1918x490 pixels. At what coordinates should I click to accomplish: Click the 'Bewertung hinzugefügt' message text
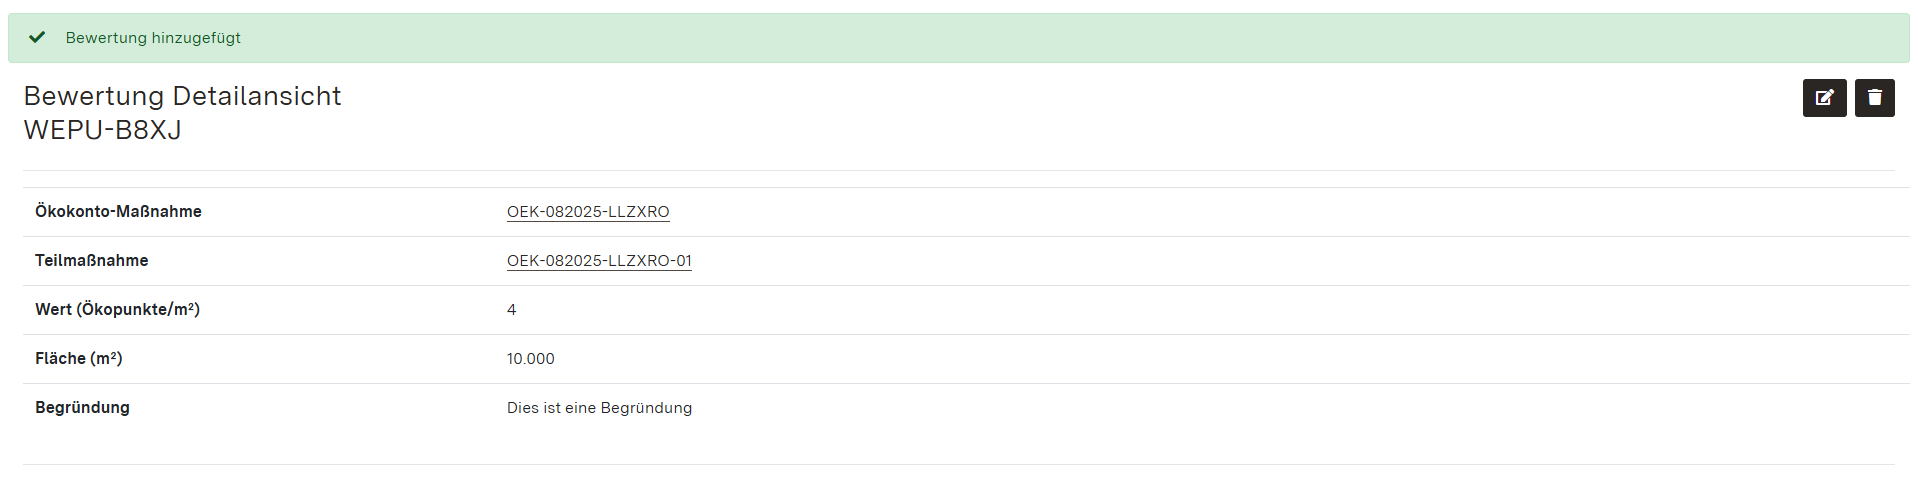153,38
